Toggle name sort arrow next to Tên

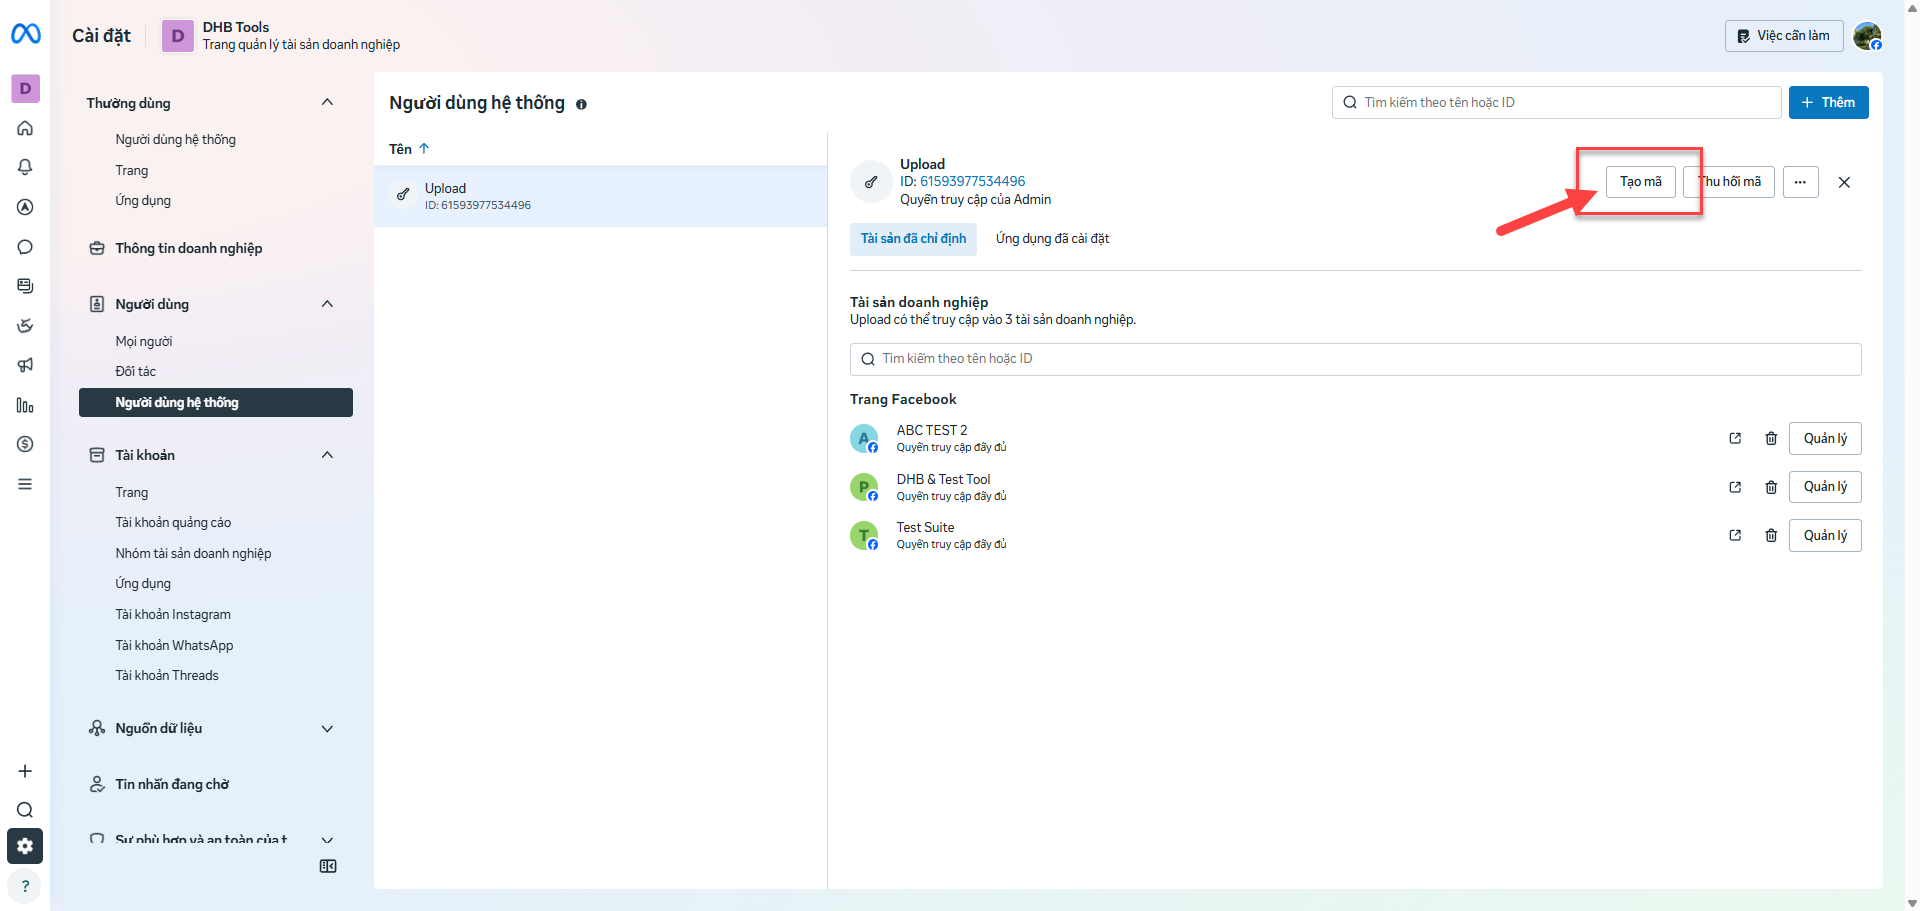pos(424,148)
